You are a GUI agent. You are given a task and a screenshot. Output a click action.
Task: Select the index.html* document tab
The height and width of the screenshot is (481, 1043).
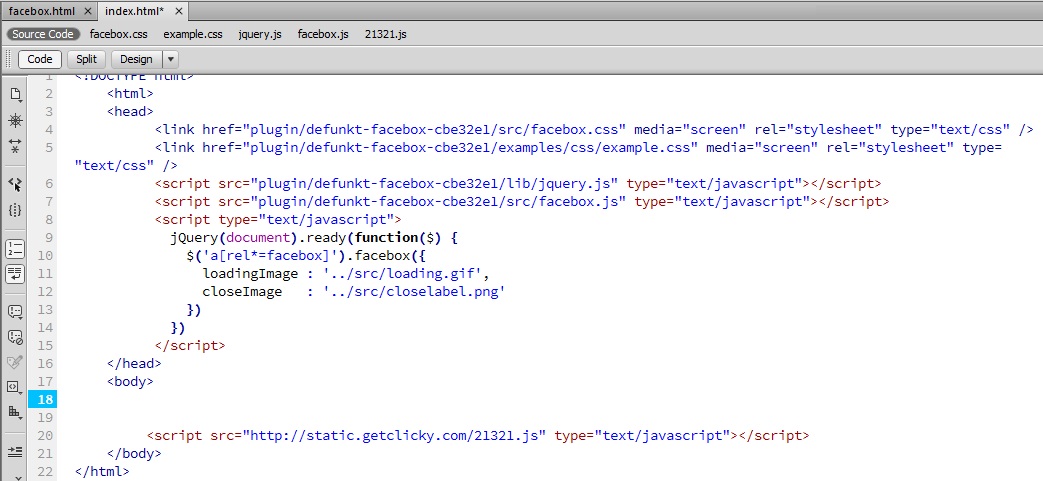coord(134,11)
